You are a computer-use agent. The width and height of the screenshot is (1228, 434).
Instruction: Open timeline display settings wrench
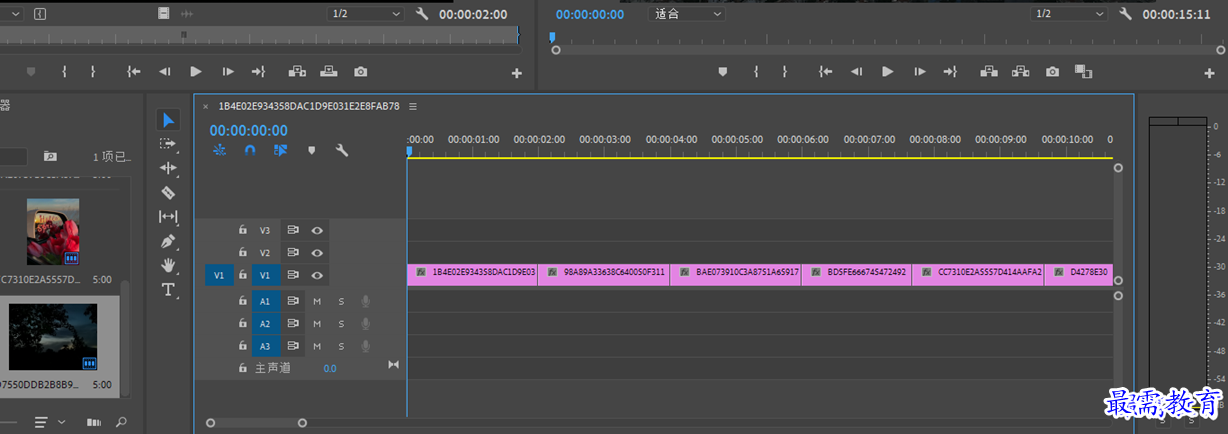pyautogui.click(x=341, y=150)
